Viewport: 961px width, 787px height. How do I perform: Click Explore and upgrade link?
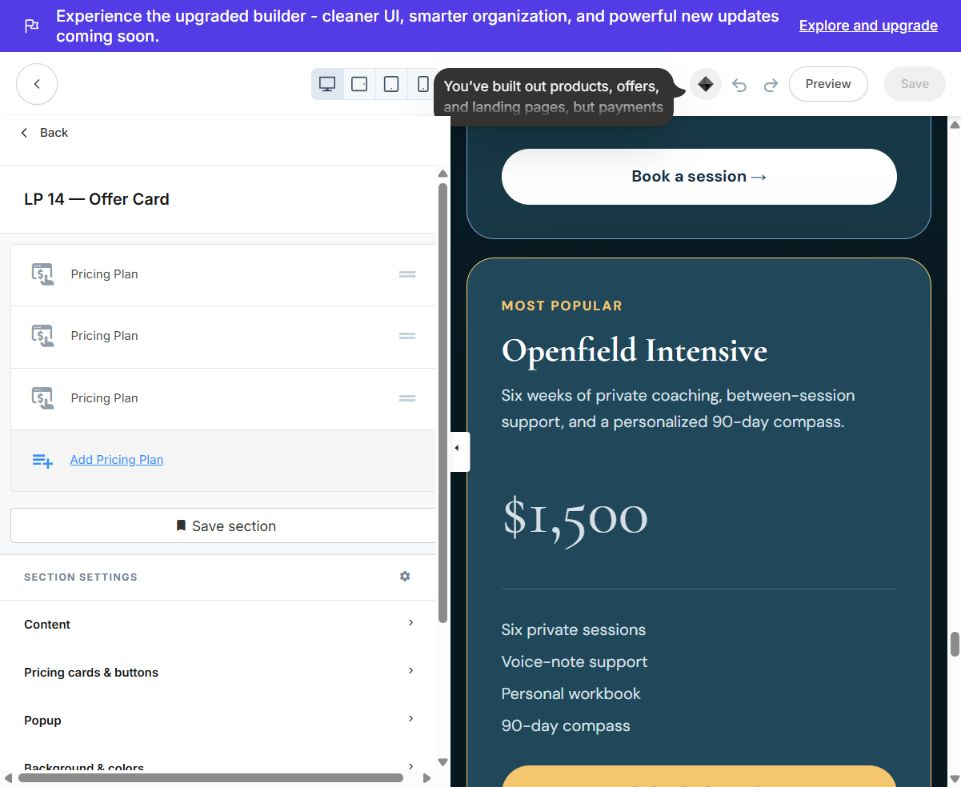click(x=868, y=26)
